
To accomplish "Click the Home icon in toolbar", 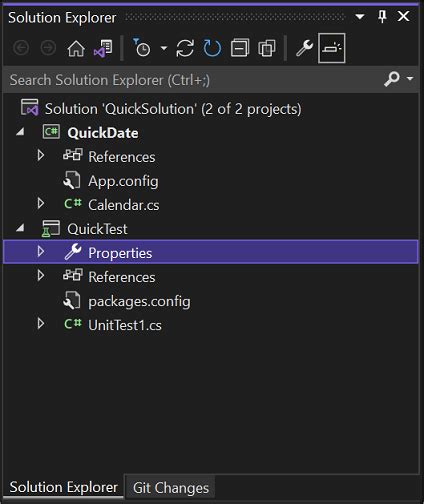I will [x=76, y=49].
